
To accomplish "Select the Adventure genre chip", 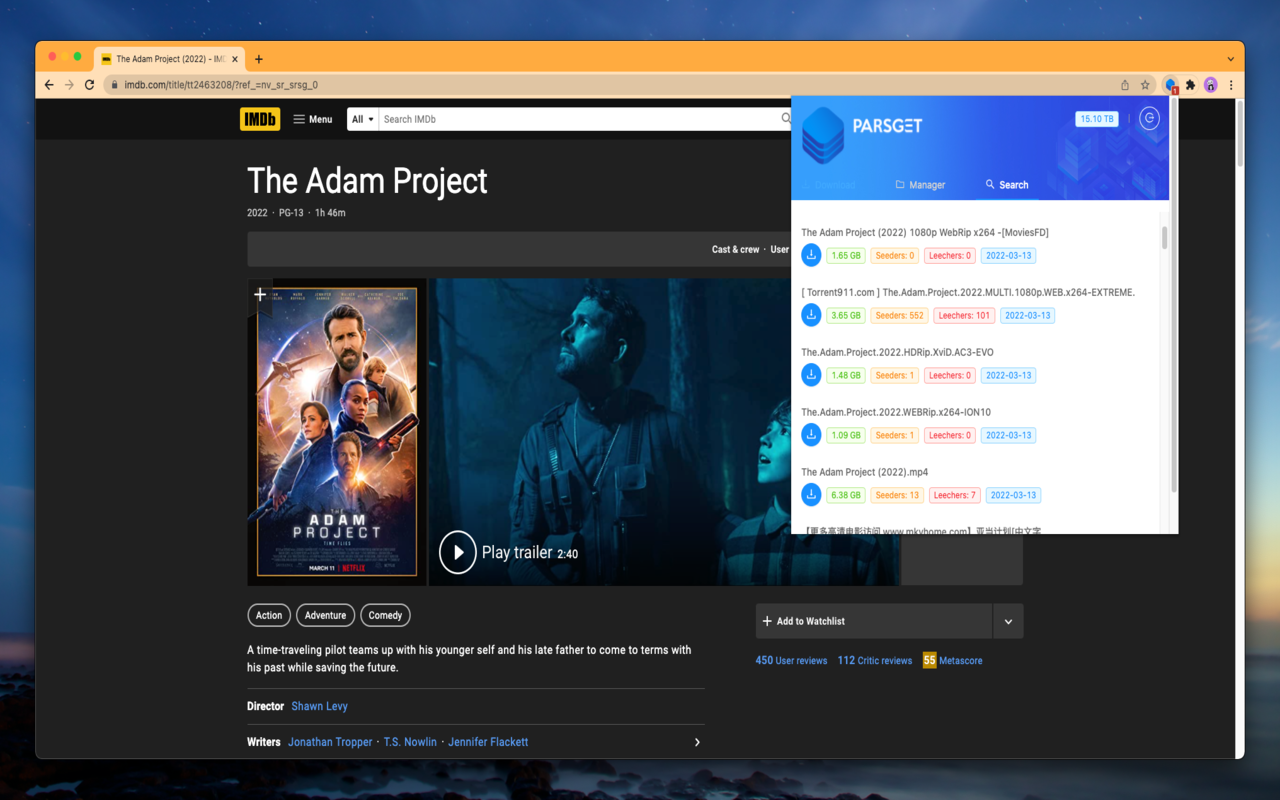I will 325,615.
